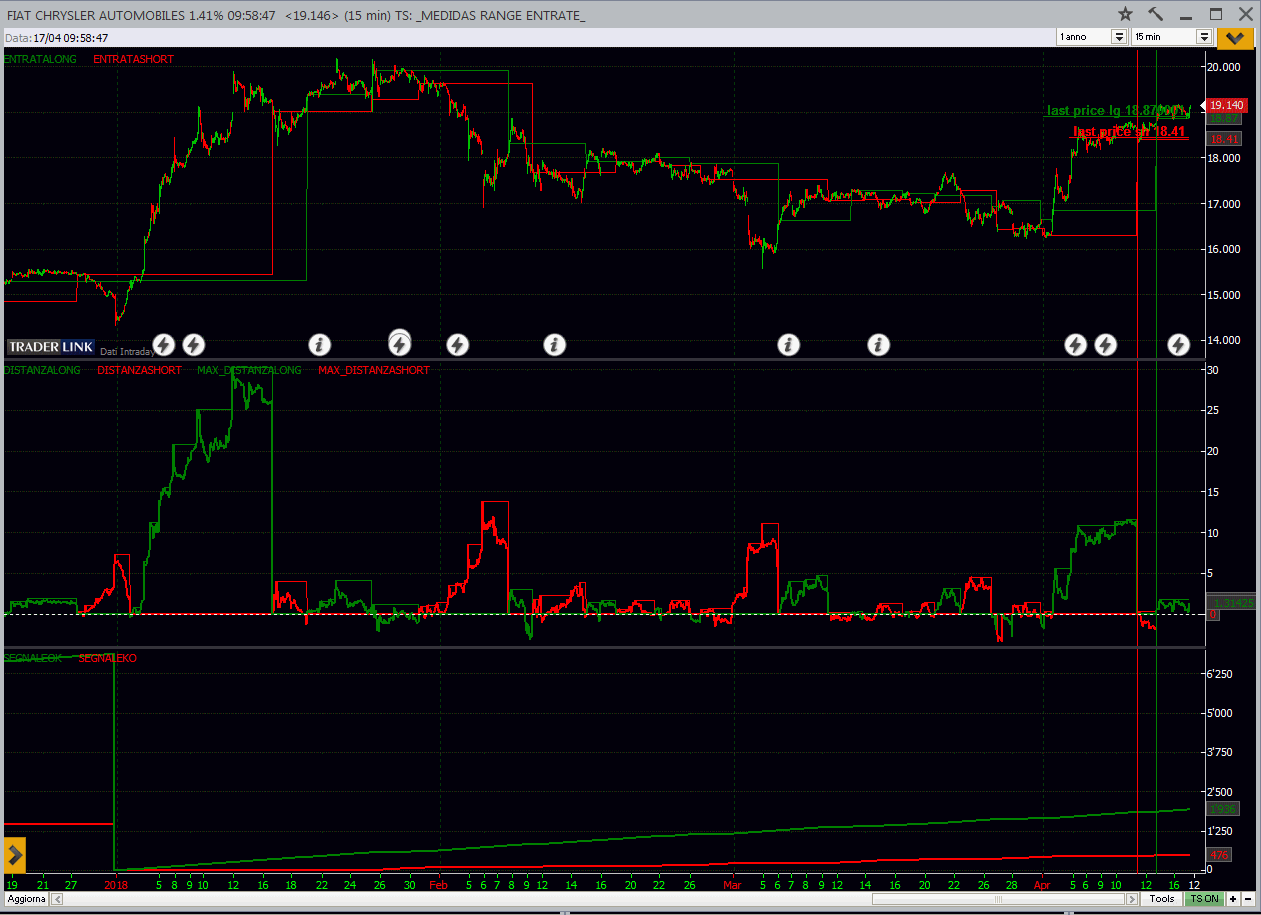Maximize the chart window
Viewport: 1261px width, 915px height.
(1216, 14)
